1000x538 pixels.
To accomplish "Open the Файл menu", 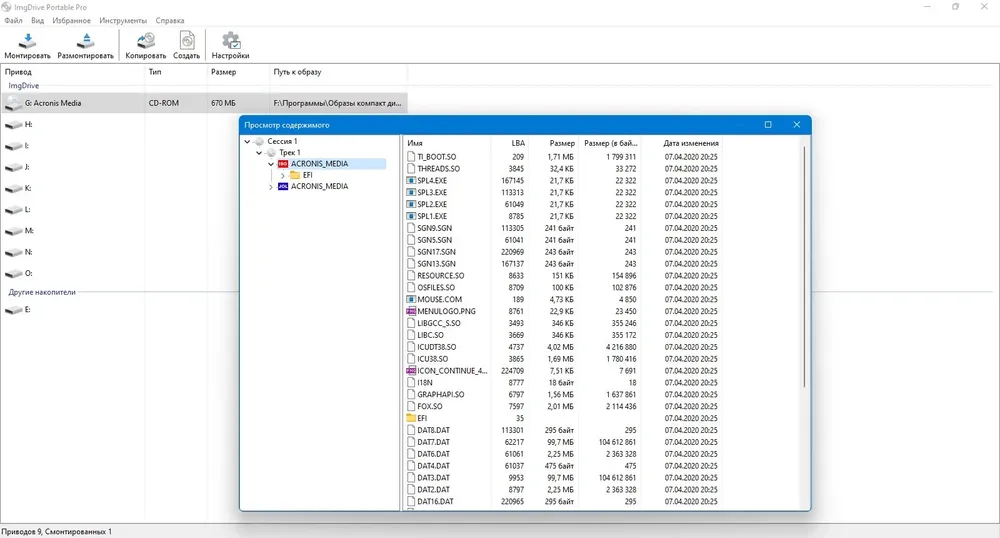I will pos(13,20).
